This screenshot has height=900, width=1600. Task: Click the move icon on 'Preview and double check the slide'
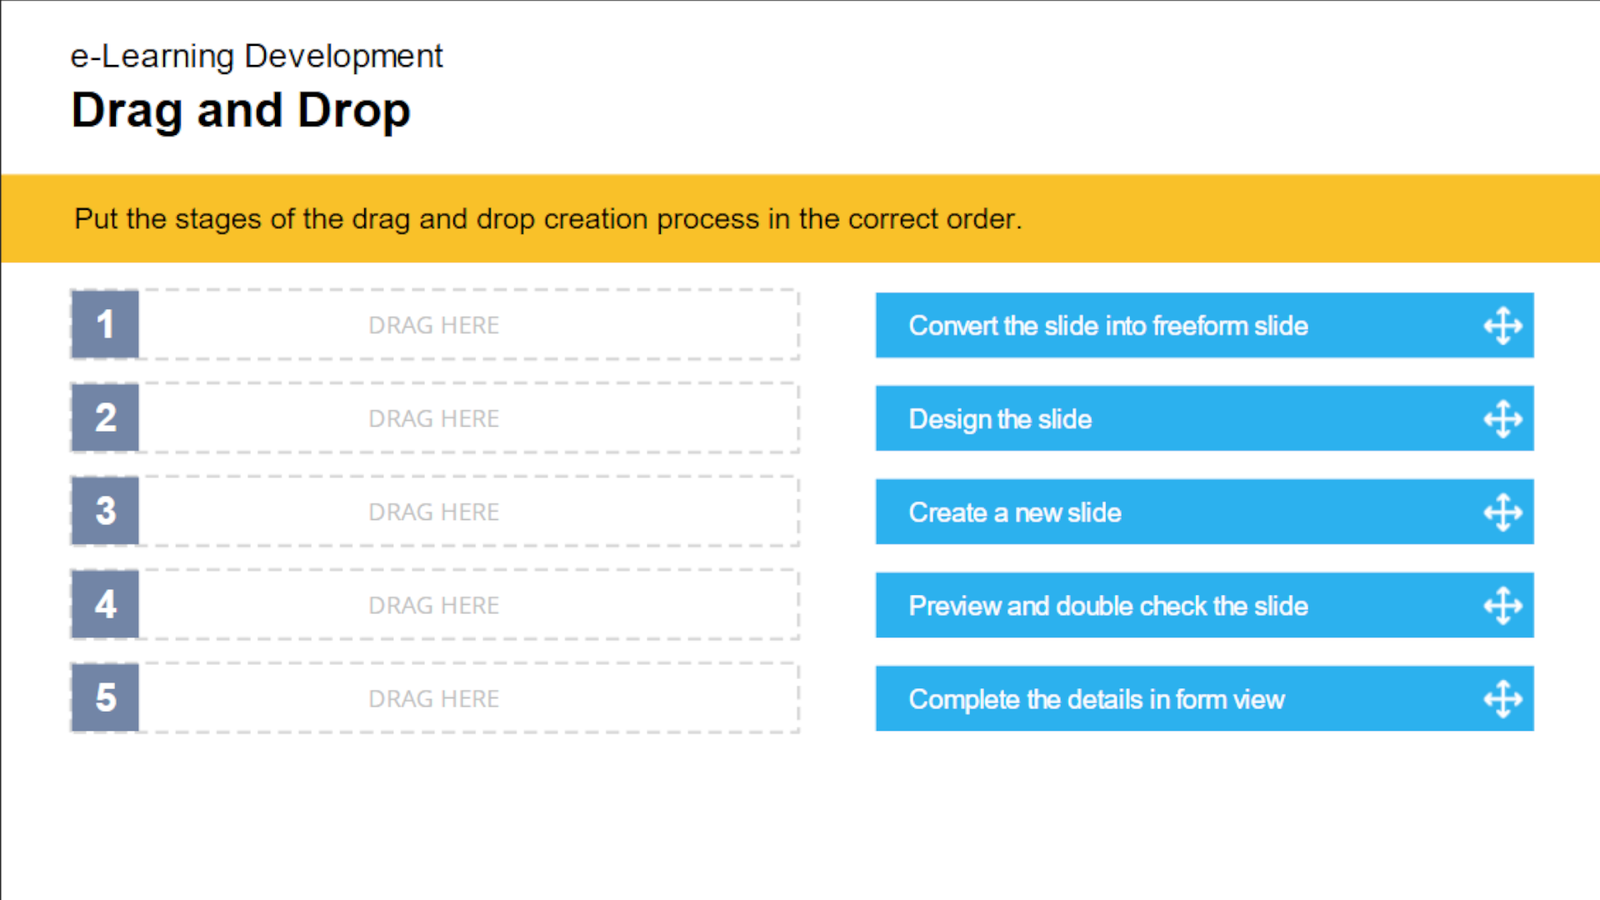(x=1503, y=606)
